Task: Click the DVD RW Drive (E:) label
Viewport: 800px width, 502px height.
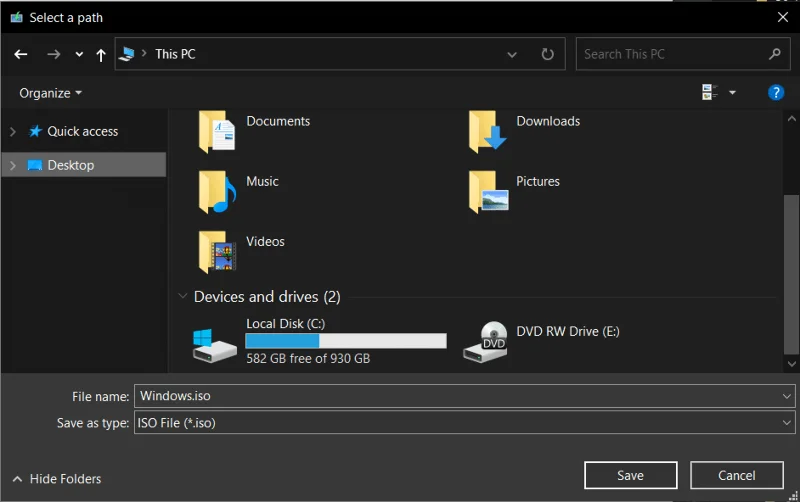Action: click(568, 332)
